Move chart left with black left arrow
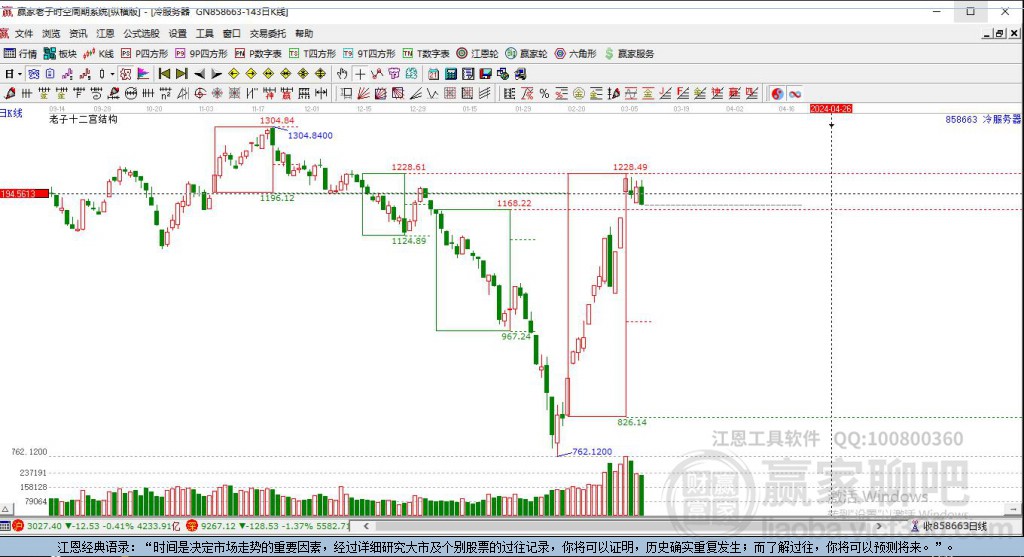 point(199,74)
